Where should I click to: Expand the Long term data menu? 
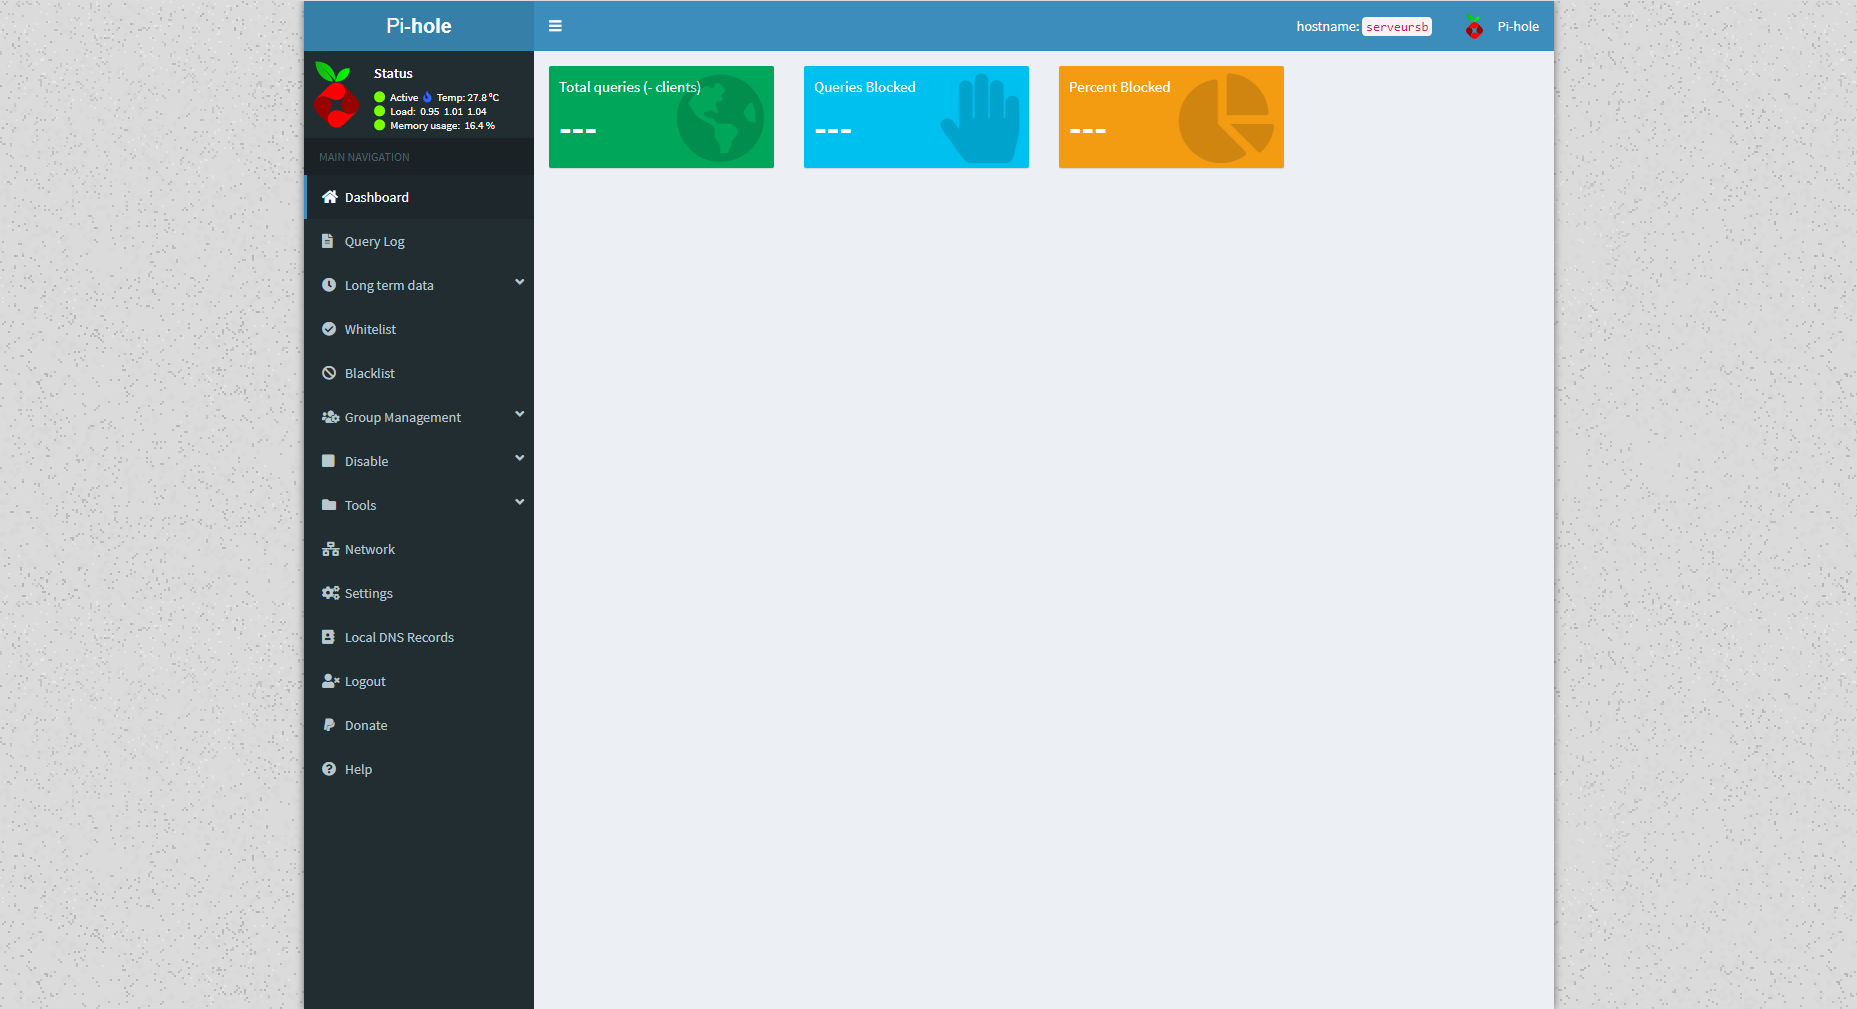click(x=519, y=282)
